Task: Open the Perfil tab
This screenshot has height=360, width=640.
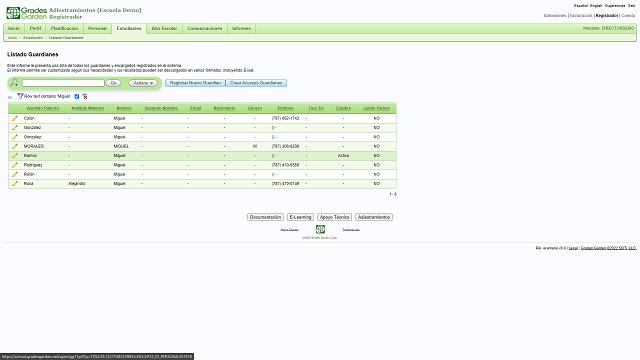Action: click(36, 29)
